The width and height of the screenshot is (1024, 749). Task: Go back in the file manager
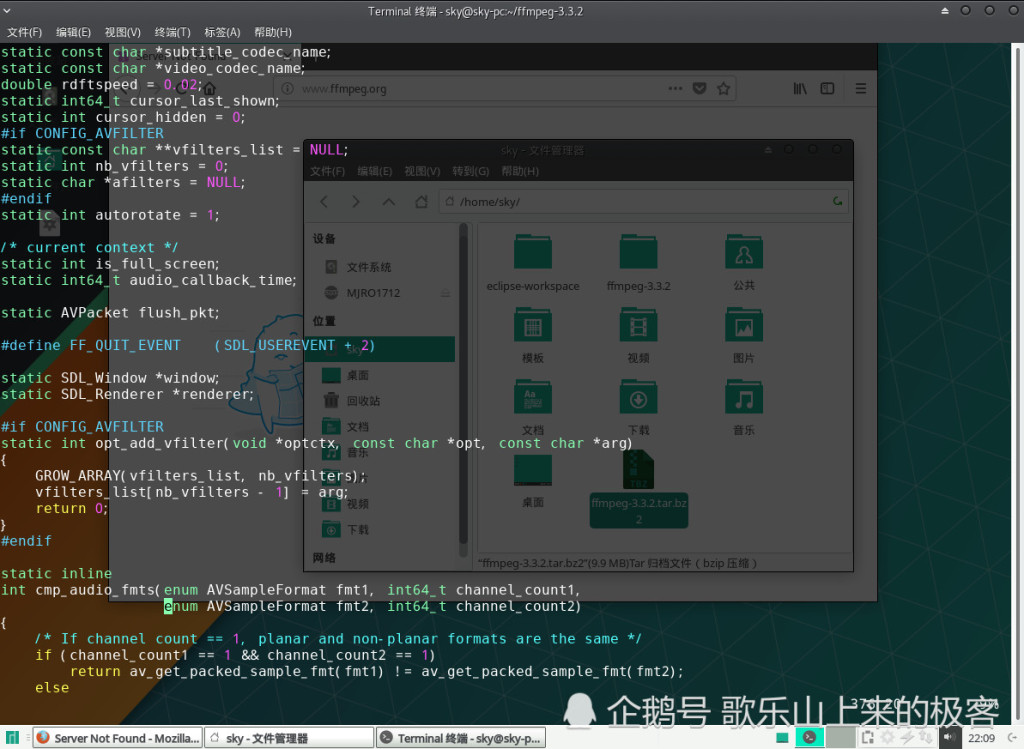tap(324, 202)
